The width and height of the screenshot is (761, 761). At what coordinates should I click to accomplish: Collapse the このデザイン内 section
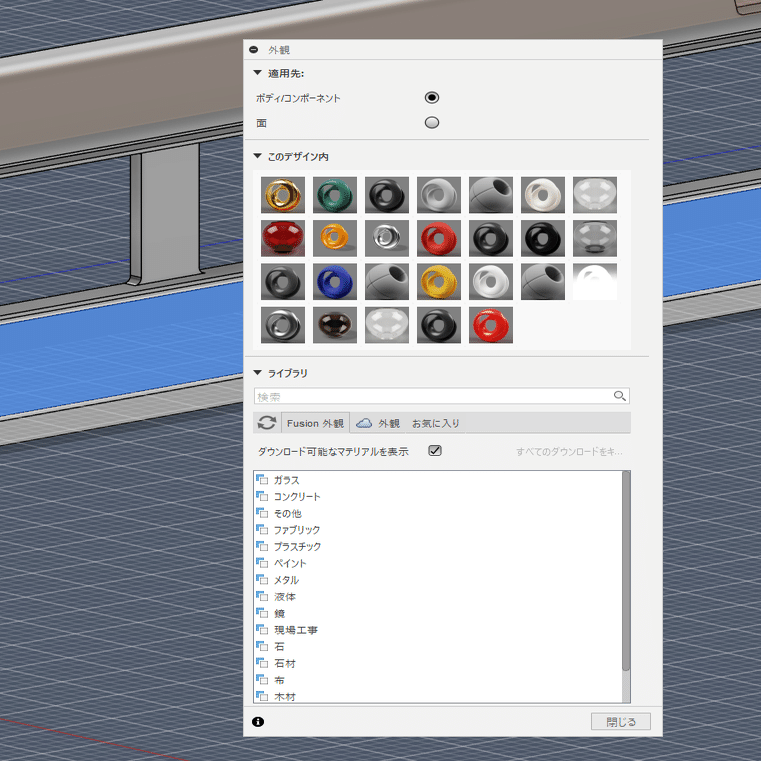[258, 156]
